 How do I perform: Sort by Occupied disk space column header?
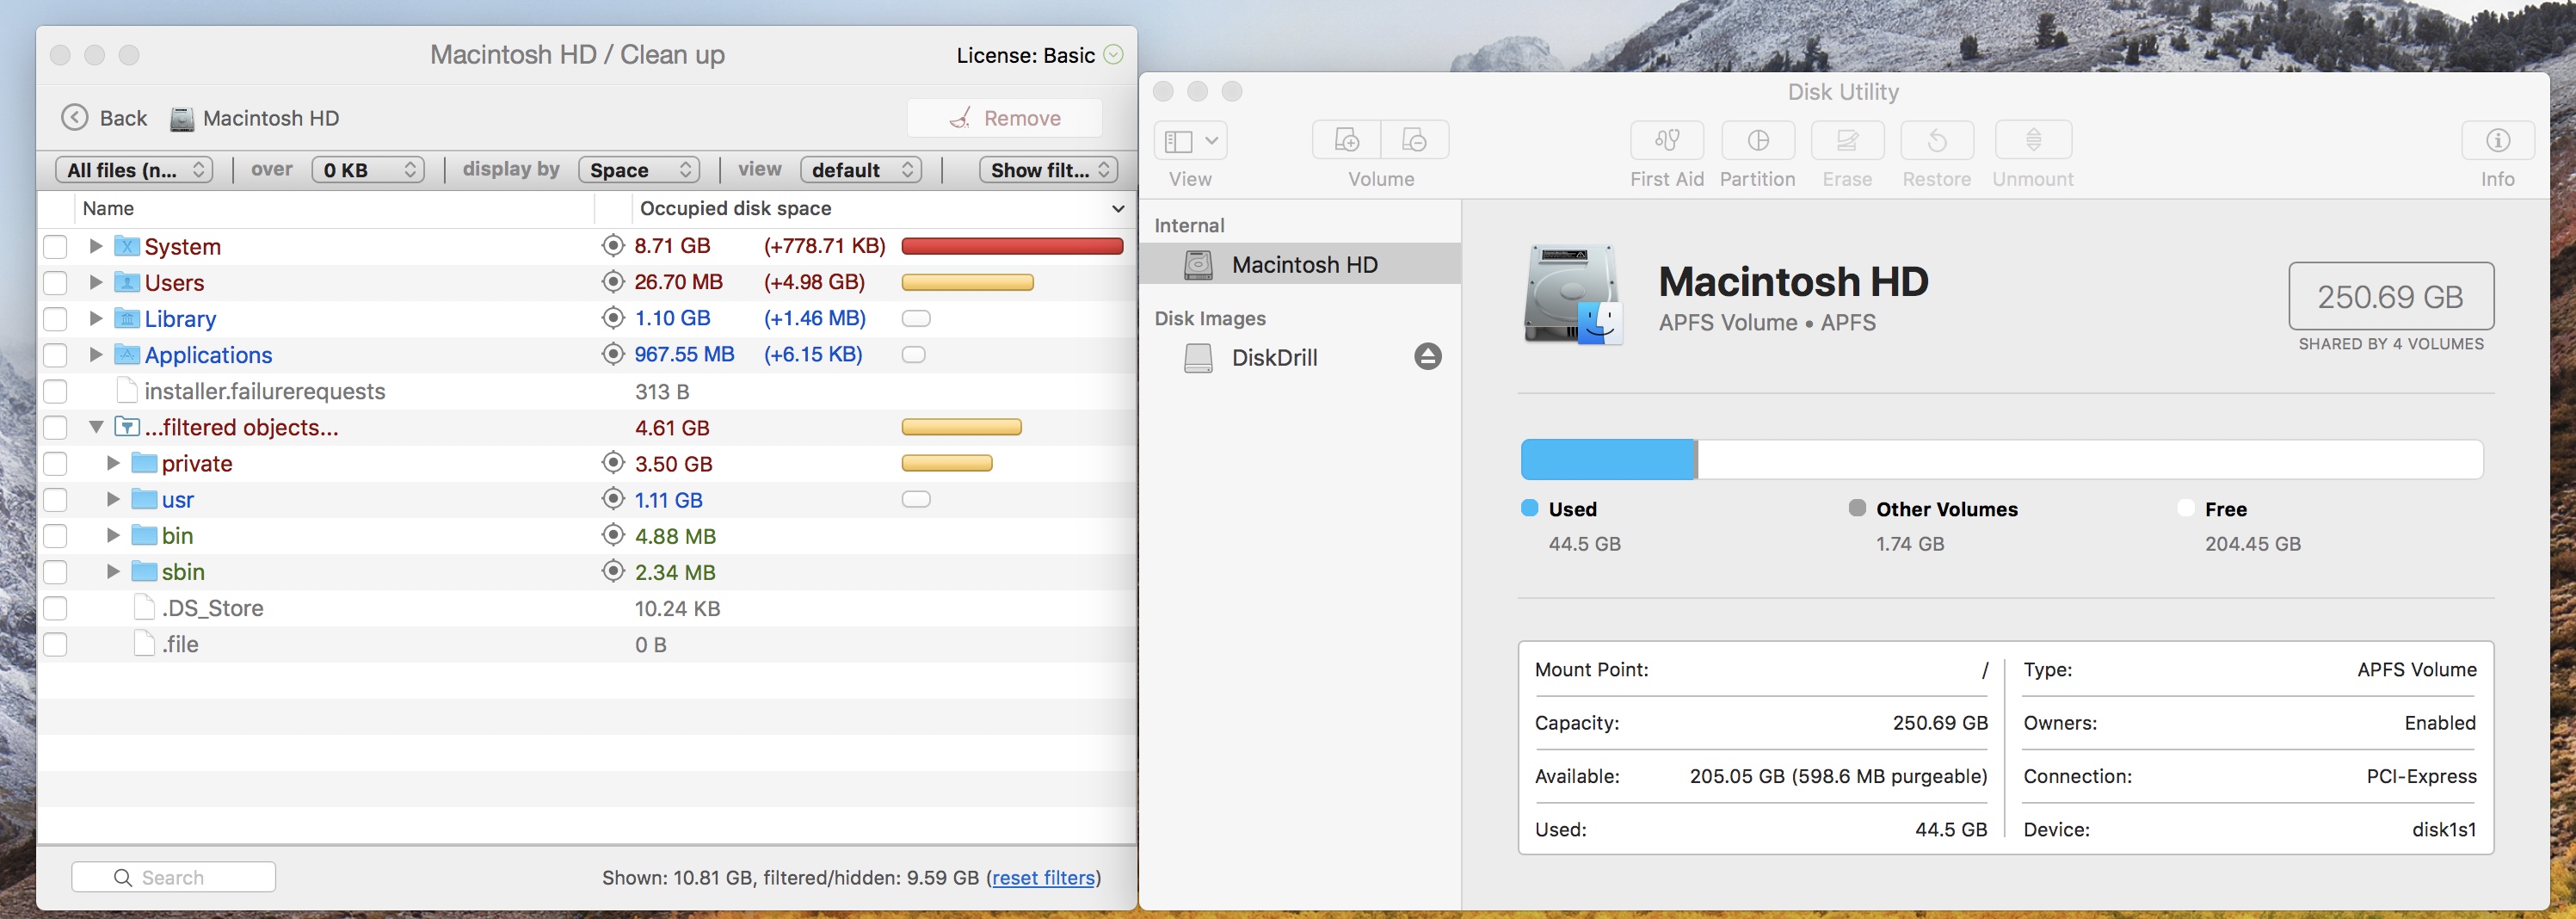[736, 208]
